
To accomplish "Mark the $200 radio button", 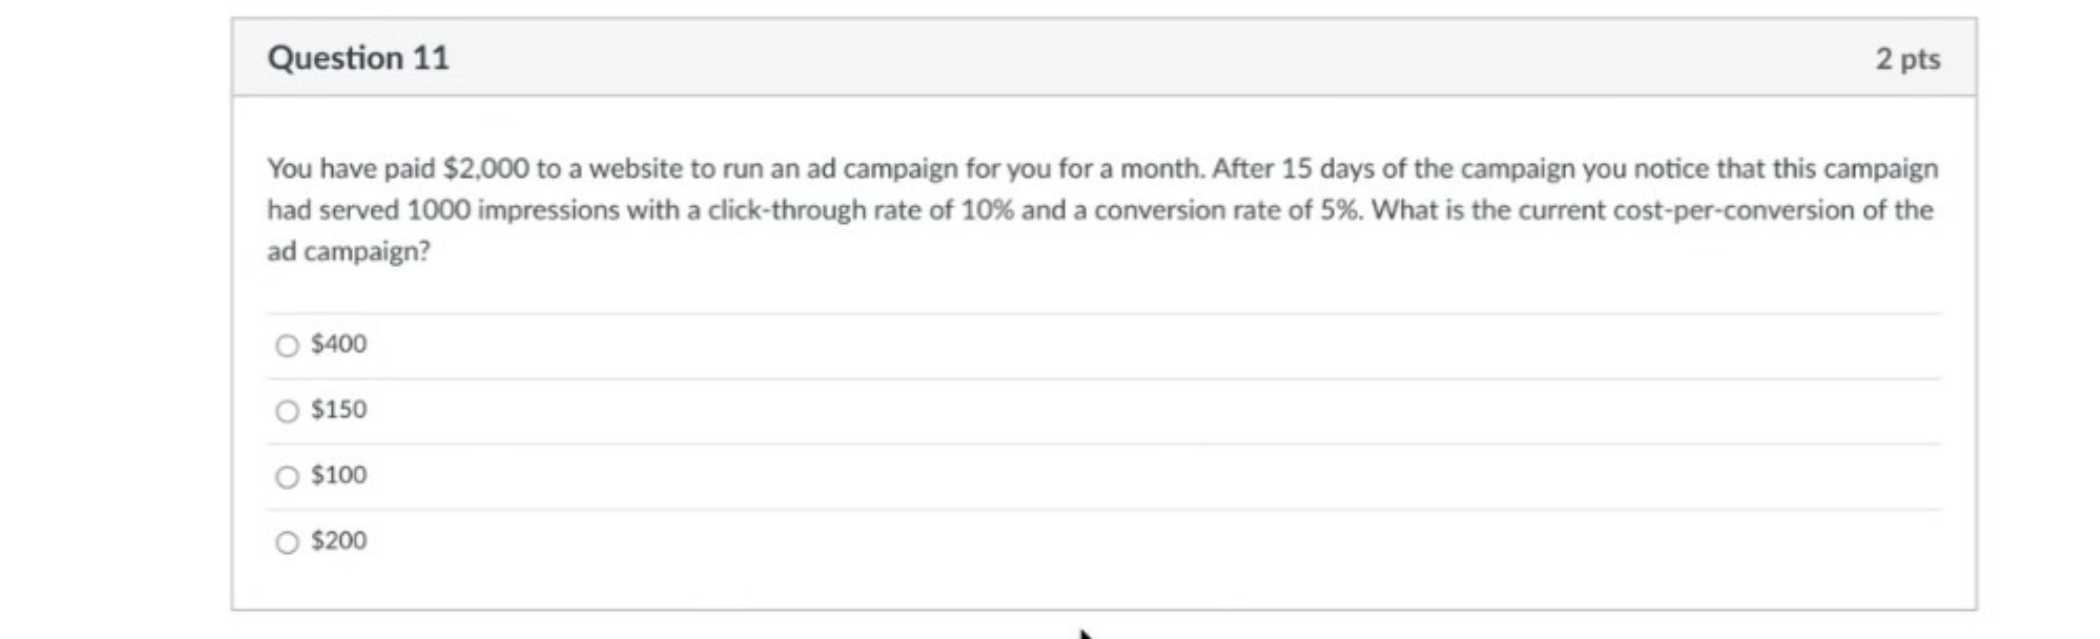I will point(287,543).
